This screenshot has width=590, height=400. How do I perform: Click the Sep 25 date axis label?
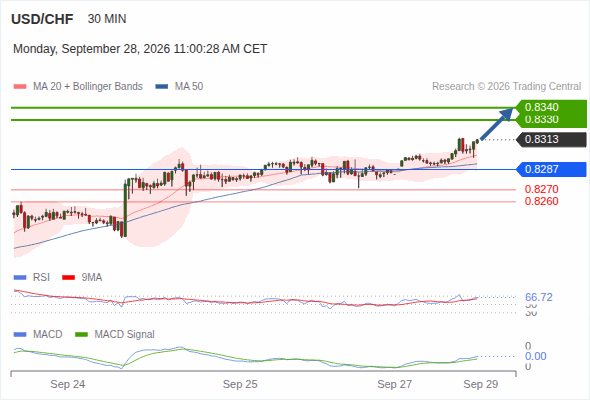[x=240, y=384]
